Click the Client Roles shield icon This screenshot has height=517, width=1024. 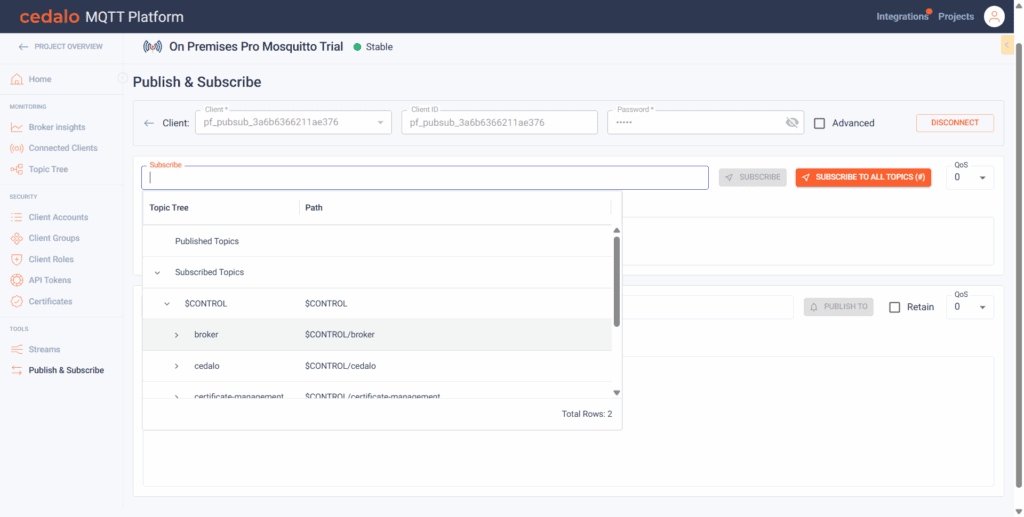(17, 259)
